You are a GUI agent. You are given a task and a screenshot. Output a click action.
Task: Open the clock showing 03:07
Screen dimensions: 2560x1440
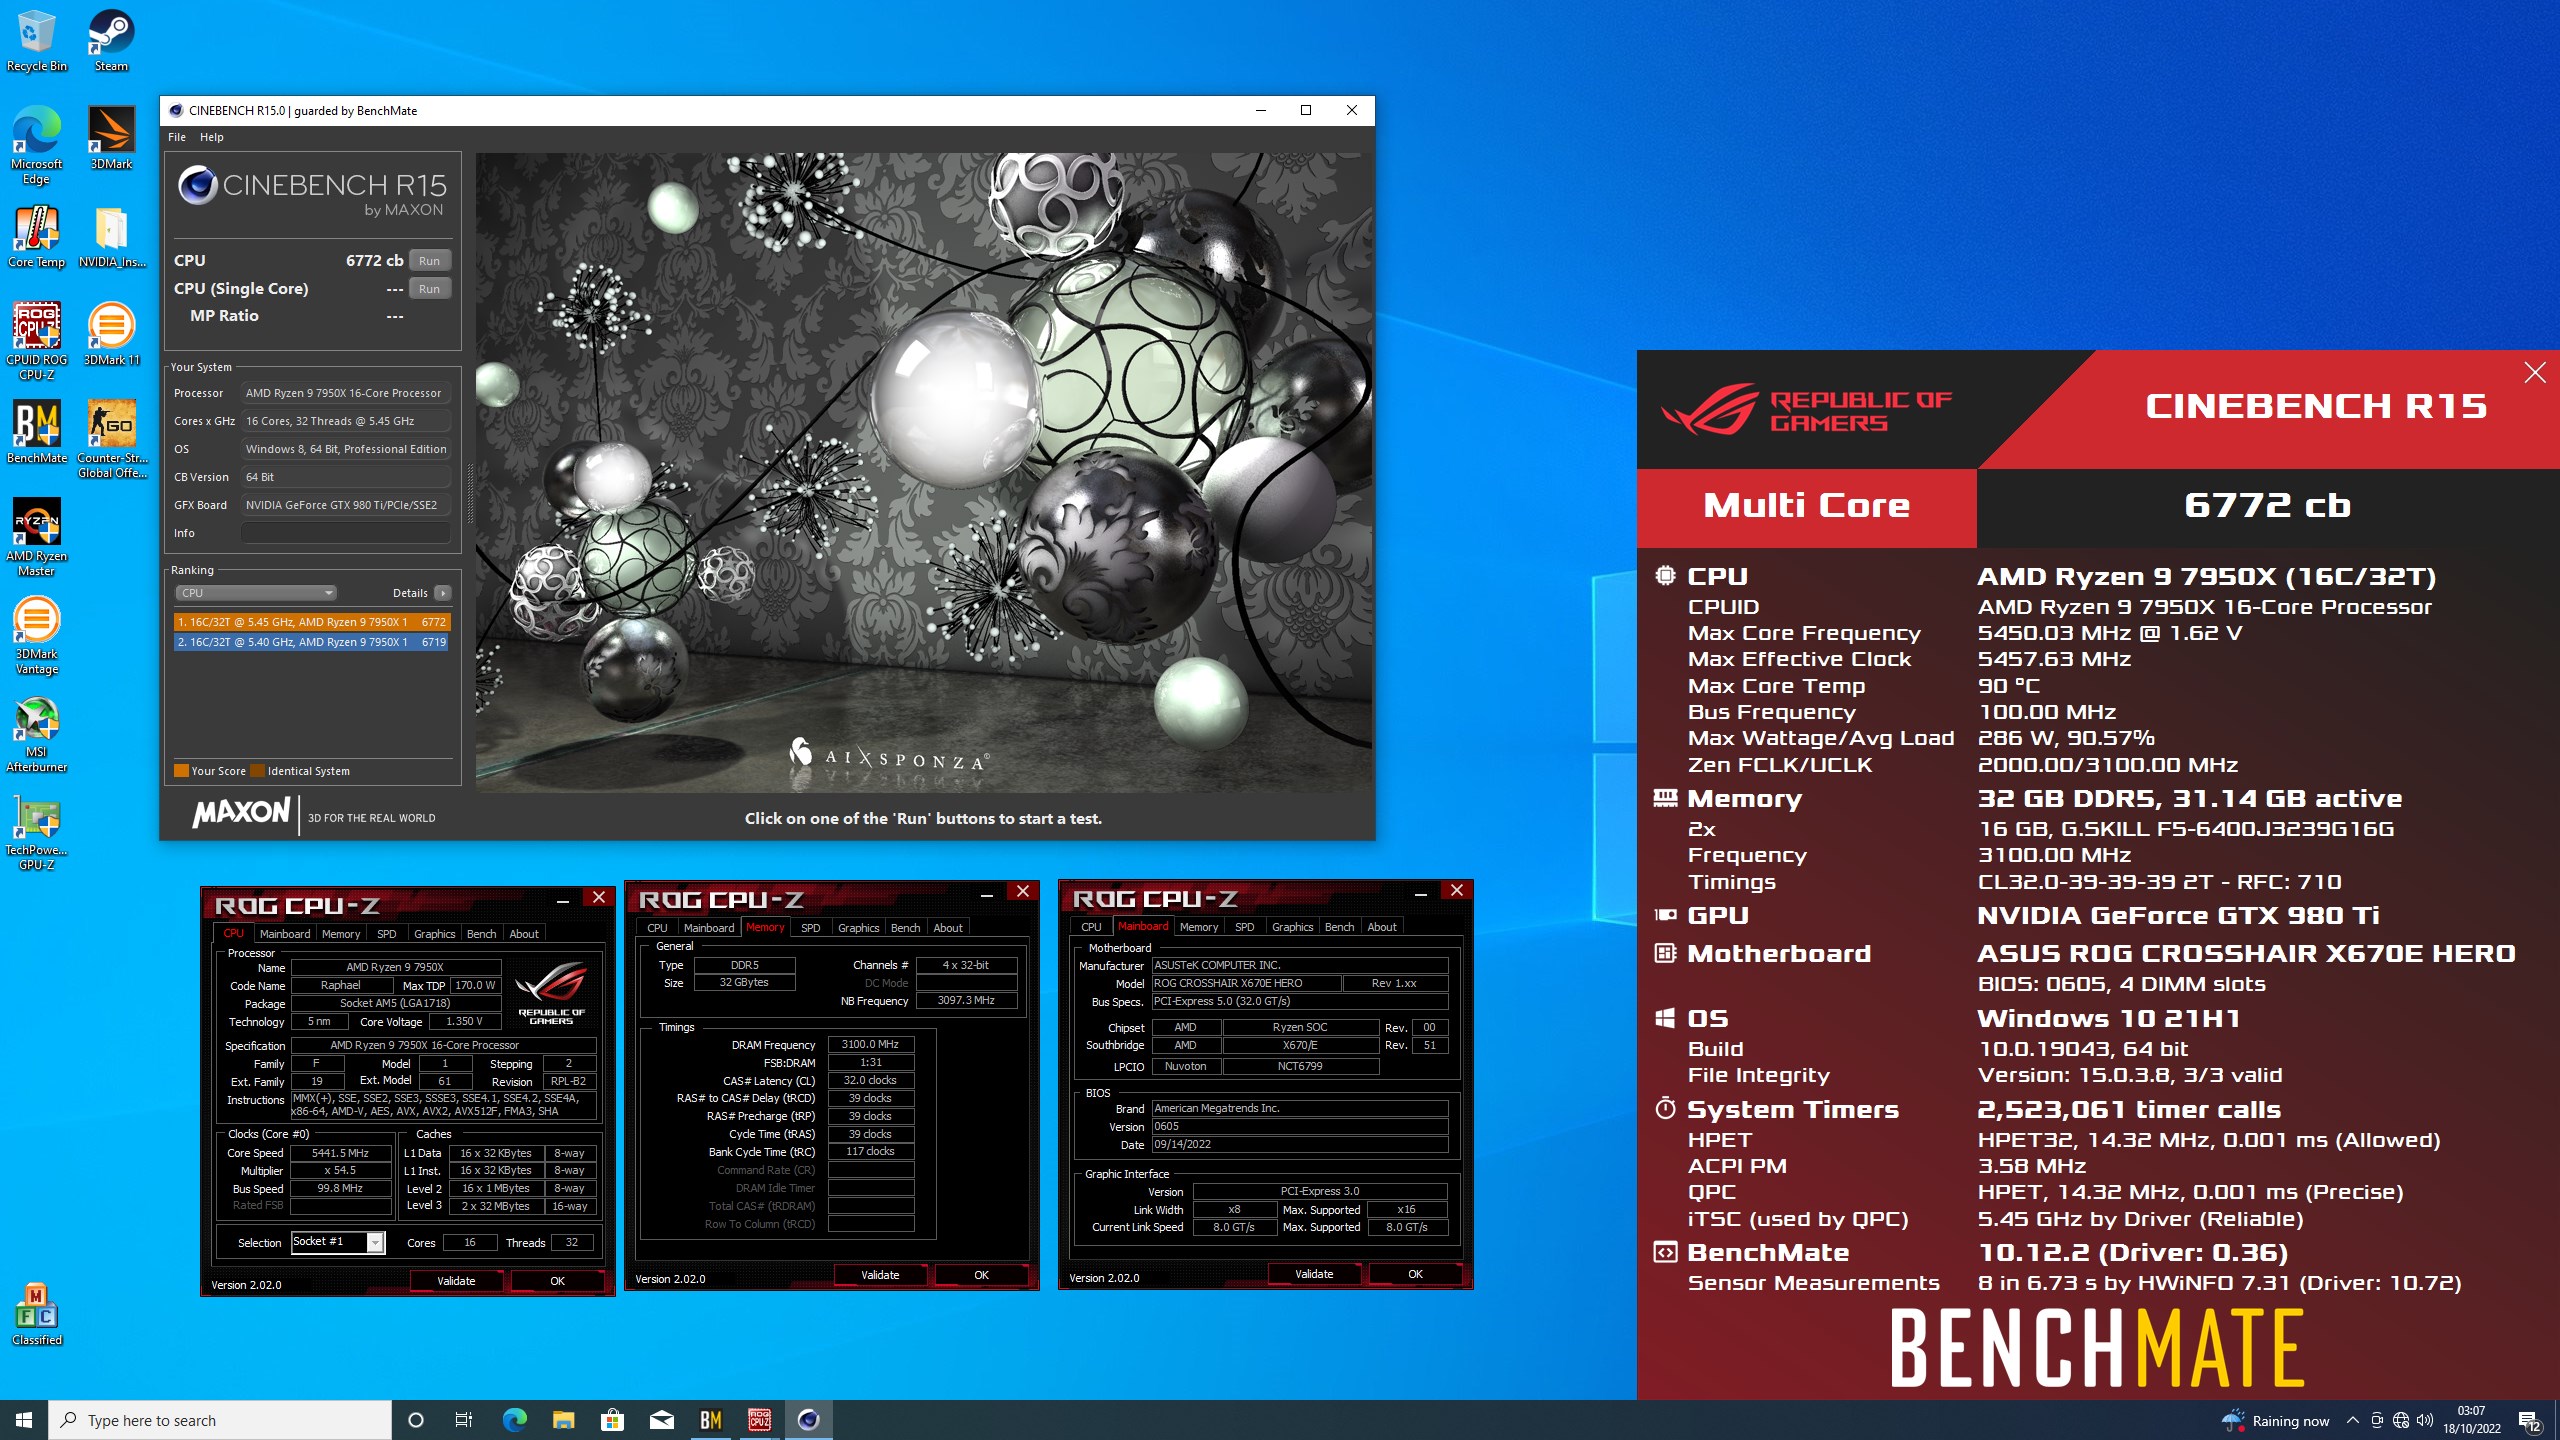(x=2472, y=1420)
